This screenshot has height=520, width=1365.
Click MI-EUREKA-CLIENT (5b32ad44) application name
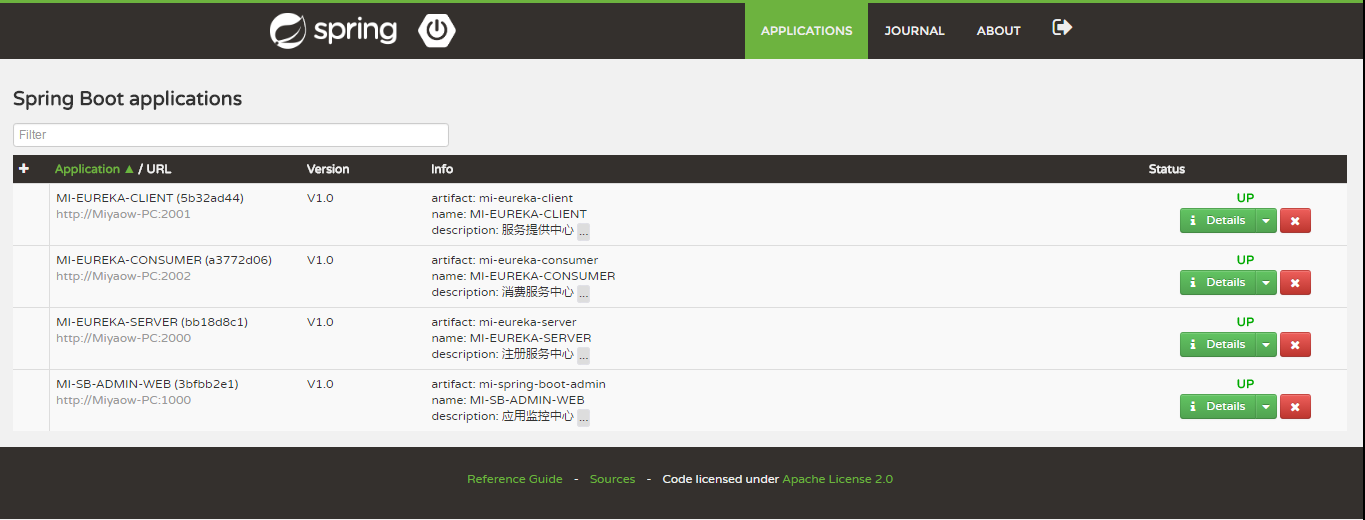click(x=150, y=198)
